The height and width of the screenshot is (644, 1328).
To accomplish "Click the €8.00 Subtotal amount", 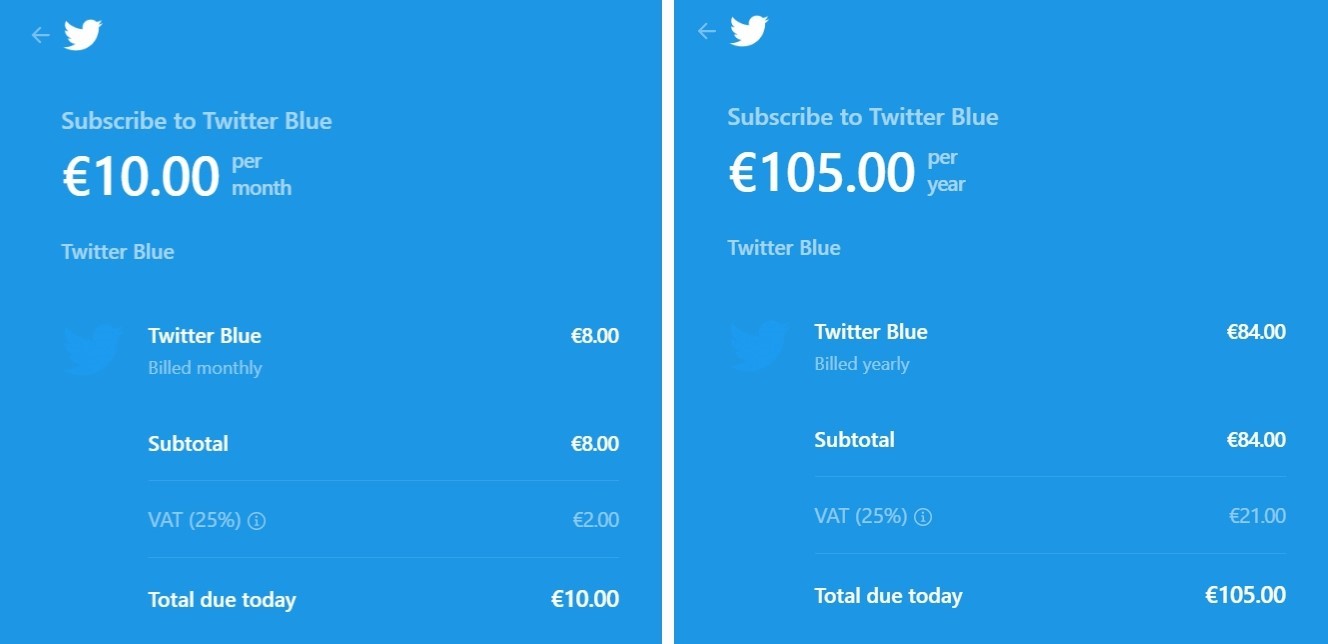I will (595, 444).
